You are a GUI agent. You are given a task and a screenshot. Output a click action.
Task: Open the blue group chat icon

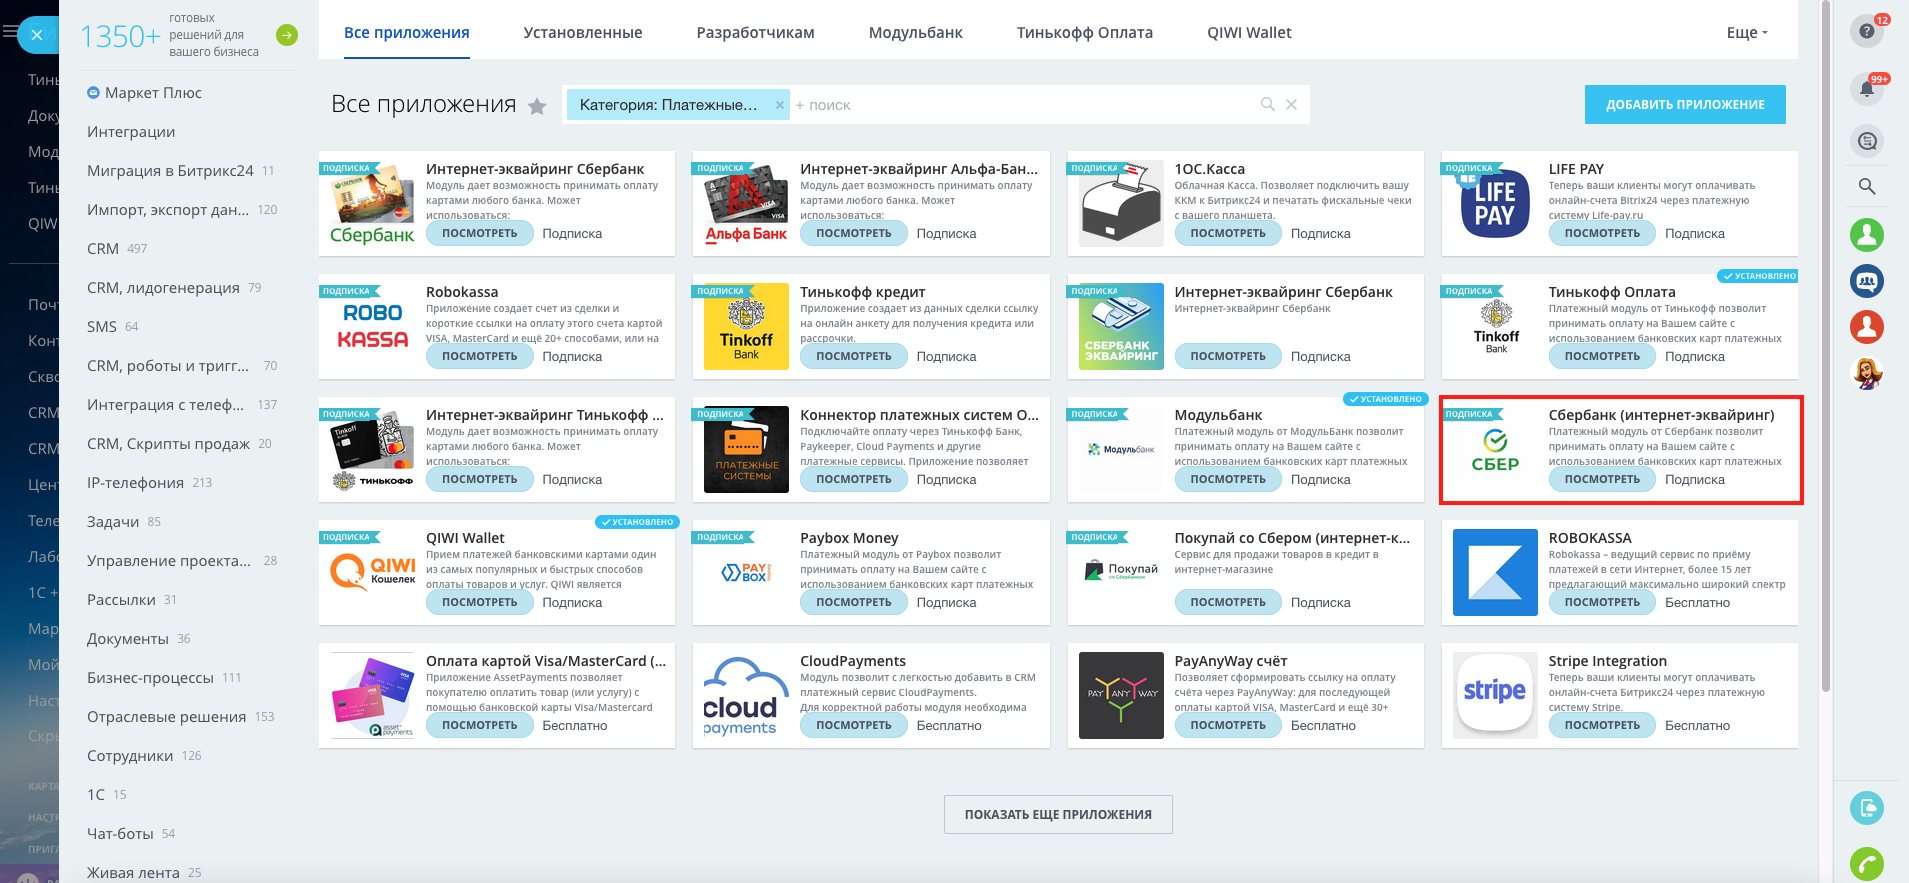(x=1867, y=281)
